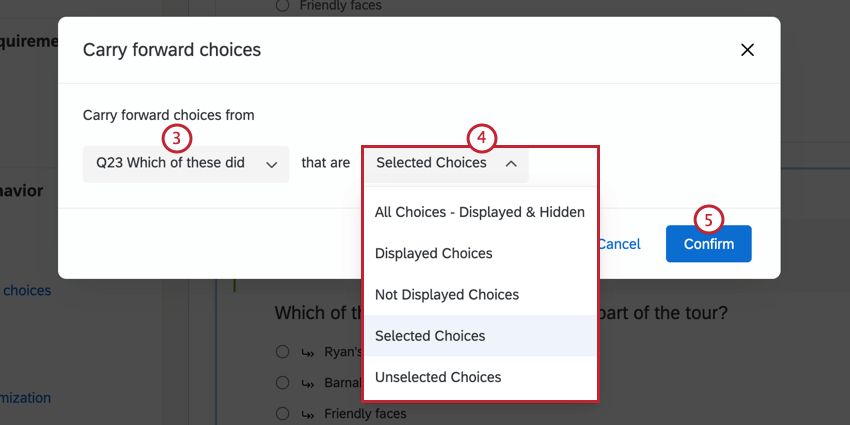850x425 pixels.
Task: Choose All Choices - Displayed & Hidden
Action: click(x=480, y=212)
